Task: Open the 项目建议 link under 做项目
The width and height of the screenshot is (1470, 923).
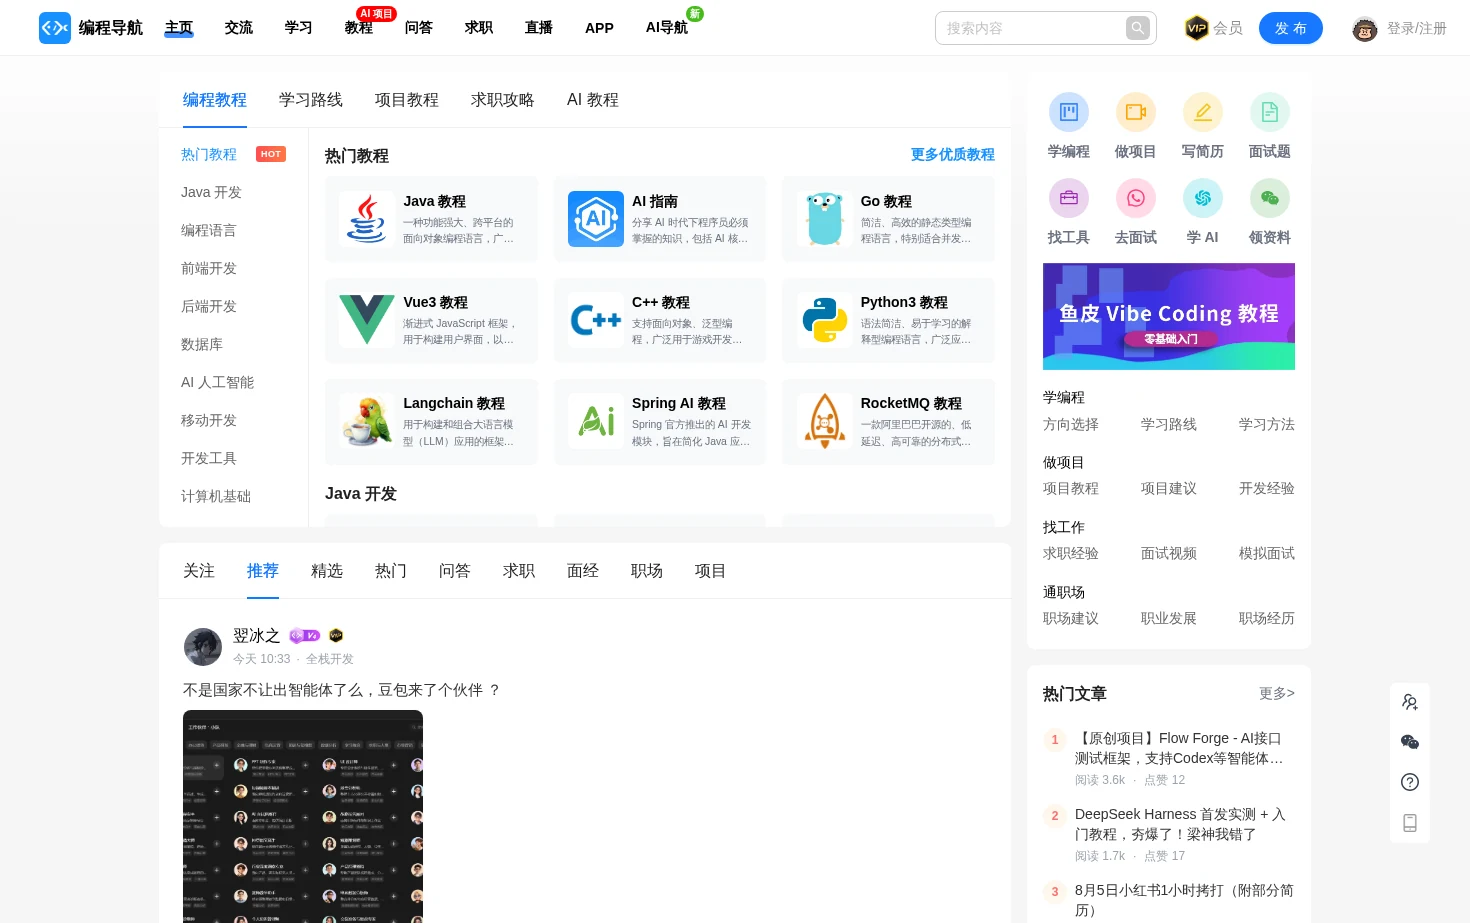Action: (1169, 488)
